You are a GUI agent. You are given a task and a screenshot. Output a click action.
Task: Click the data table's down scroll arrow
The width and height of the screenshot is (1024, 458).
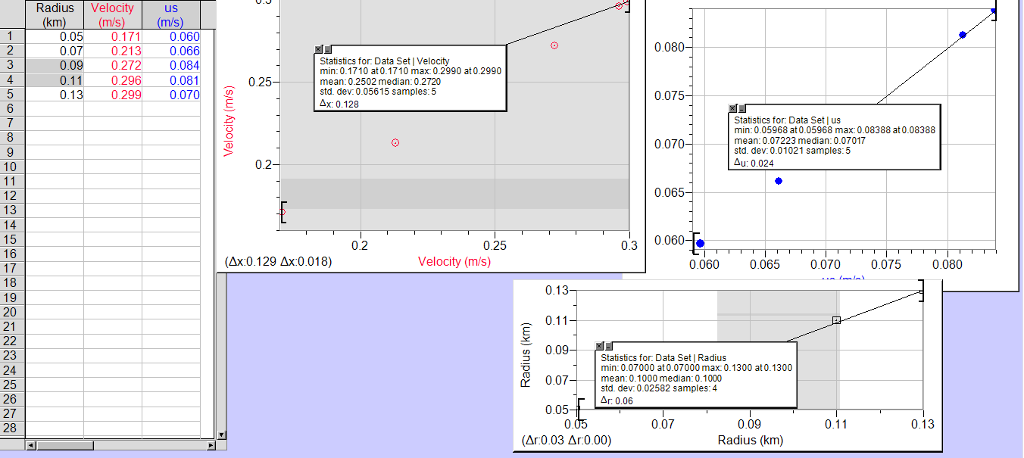tap(221, 434)
